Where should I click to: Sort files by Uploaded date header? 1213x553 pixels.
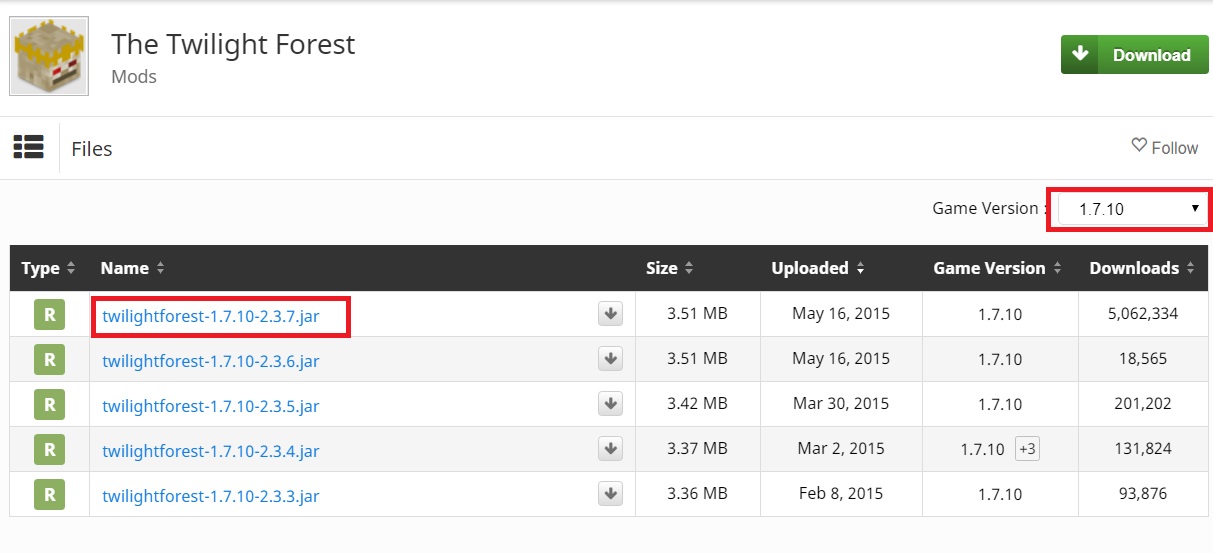coord(818,268)
